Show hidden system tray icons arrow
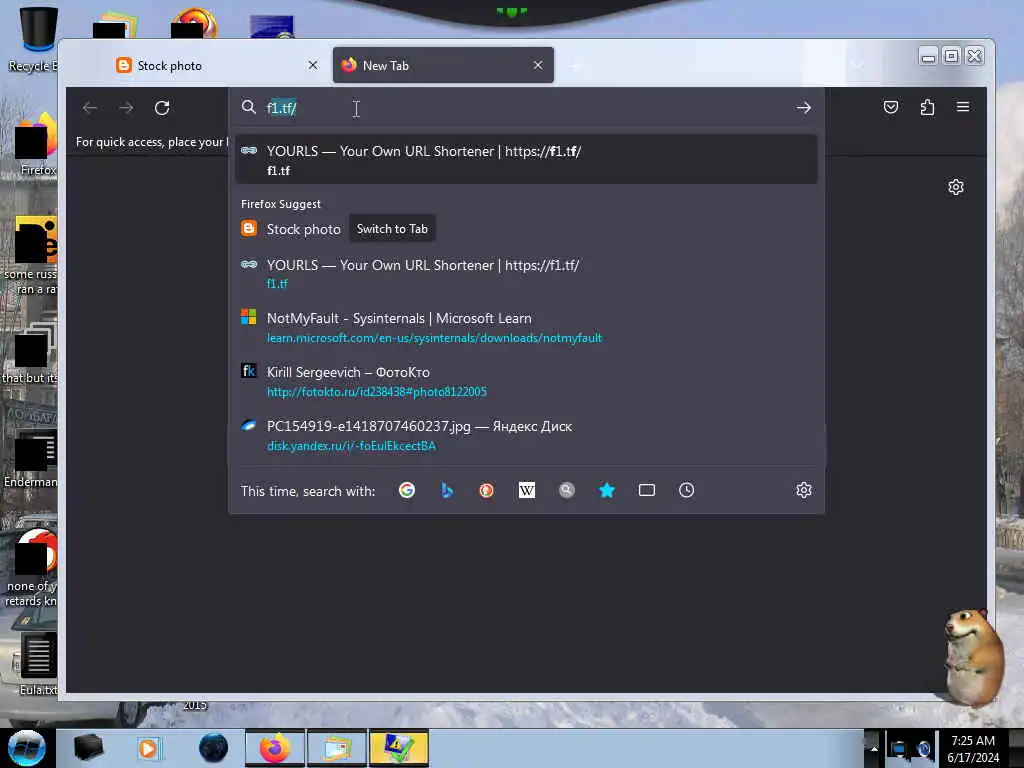Image resolution: width=1024 pixels, height=768 pixels. coord(874,748)
